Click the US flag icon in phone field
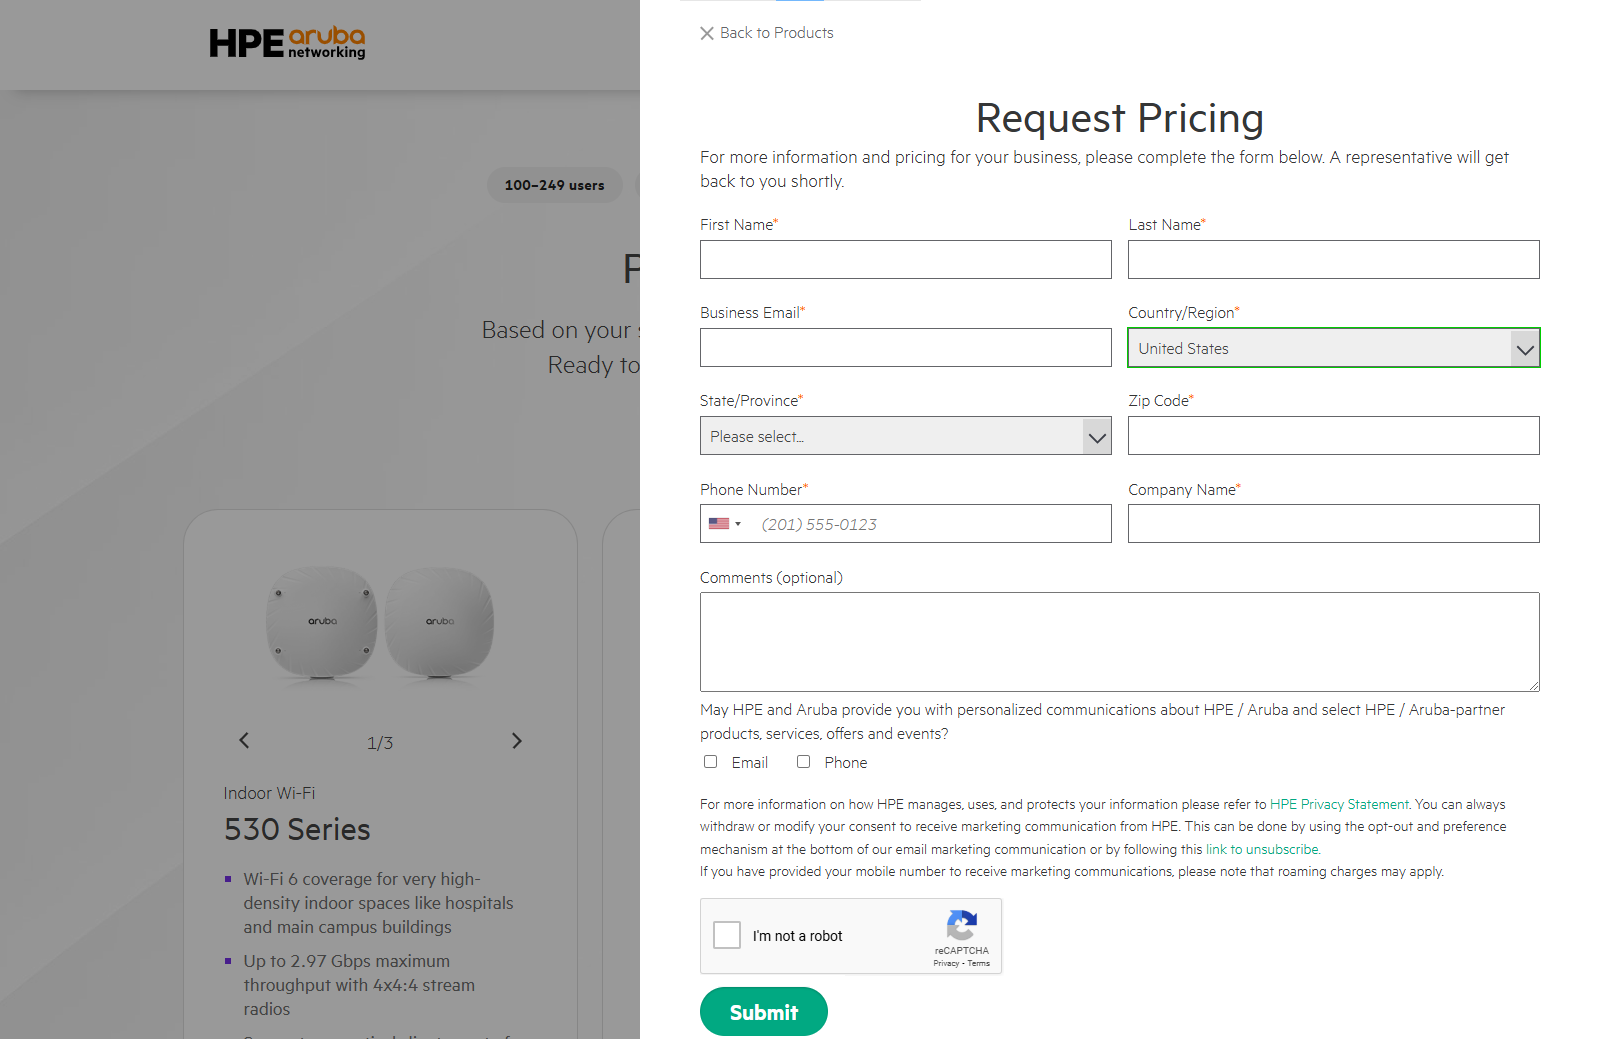Screen dimensions: 1600x1039 [x=719, y=523]
